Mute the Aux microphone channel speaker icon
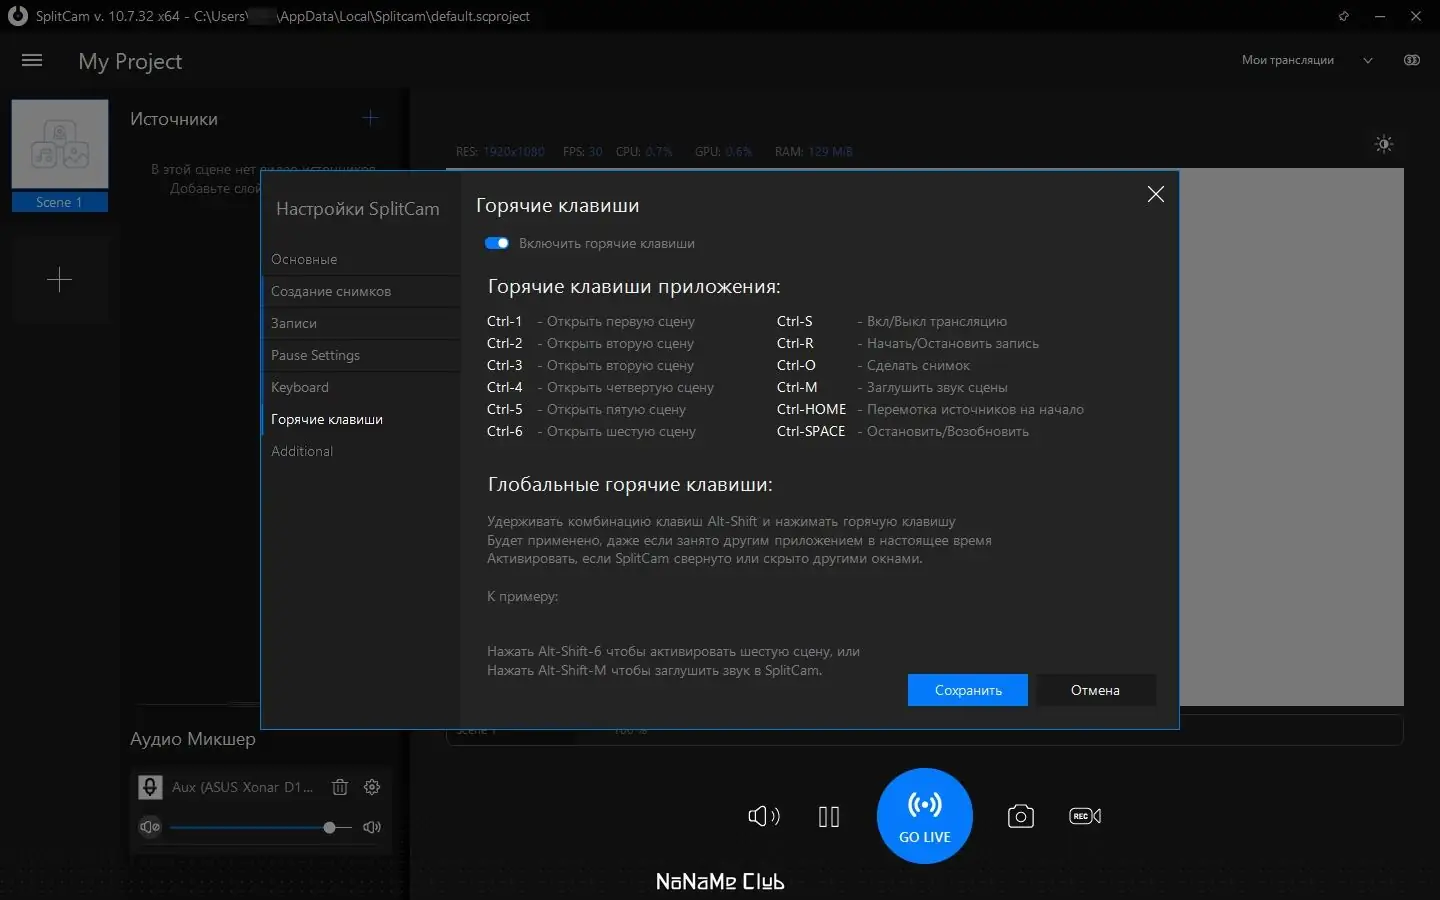This screenshot has width=1440, height=900. [x=150, y=828]
